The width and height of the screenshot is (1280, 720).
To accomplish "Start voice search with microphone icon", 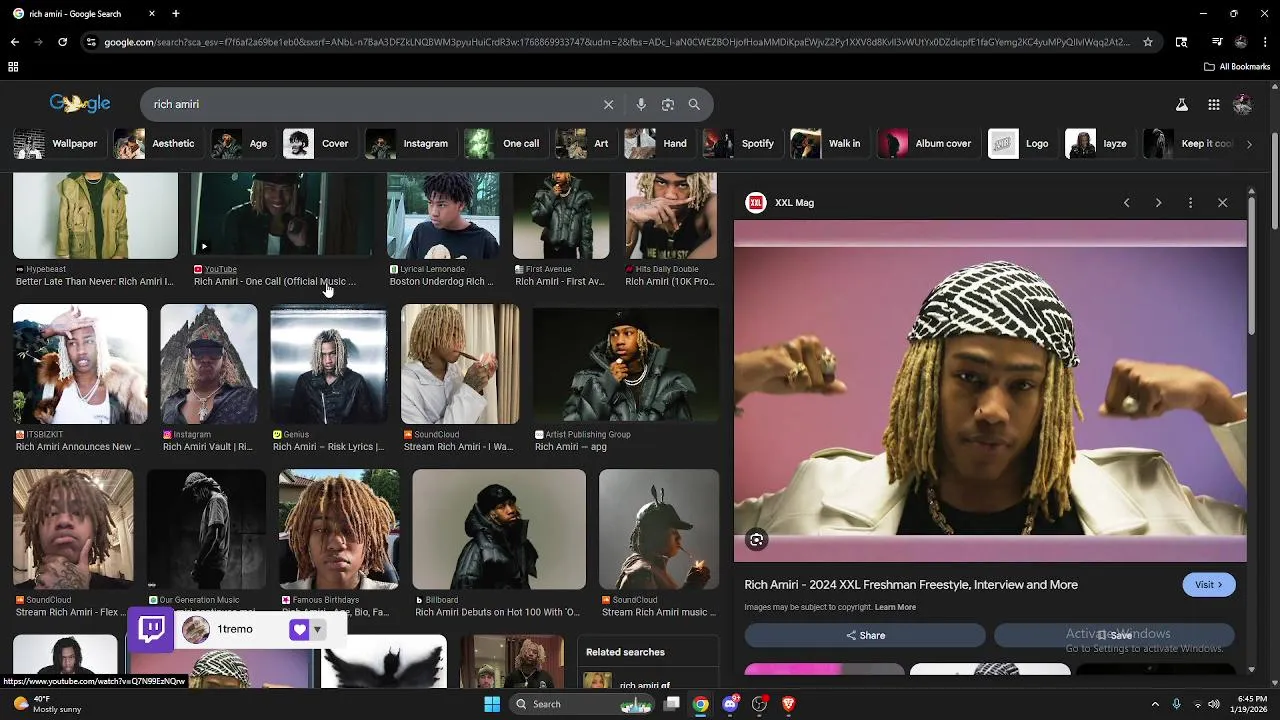I will click(641, 104).
